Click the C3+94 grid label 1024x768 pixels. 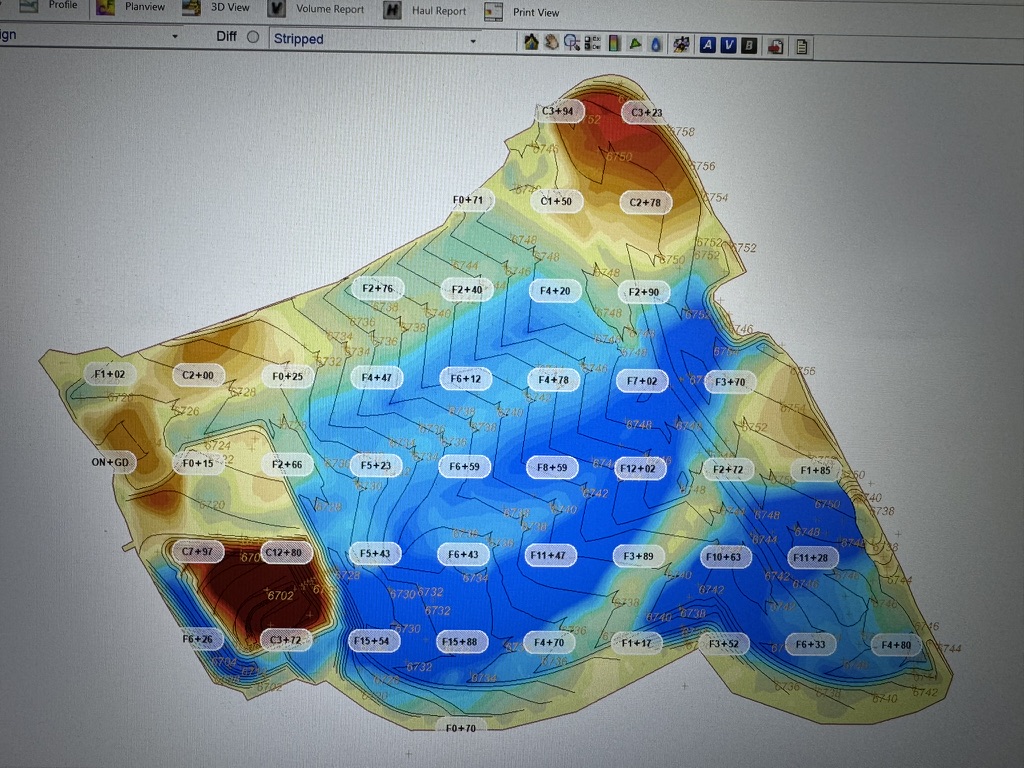click(x=558, y=111)
